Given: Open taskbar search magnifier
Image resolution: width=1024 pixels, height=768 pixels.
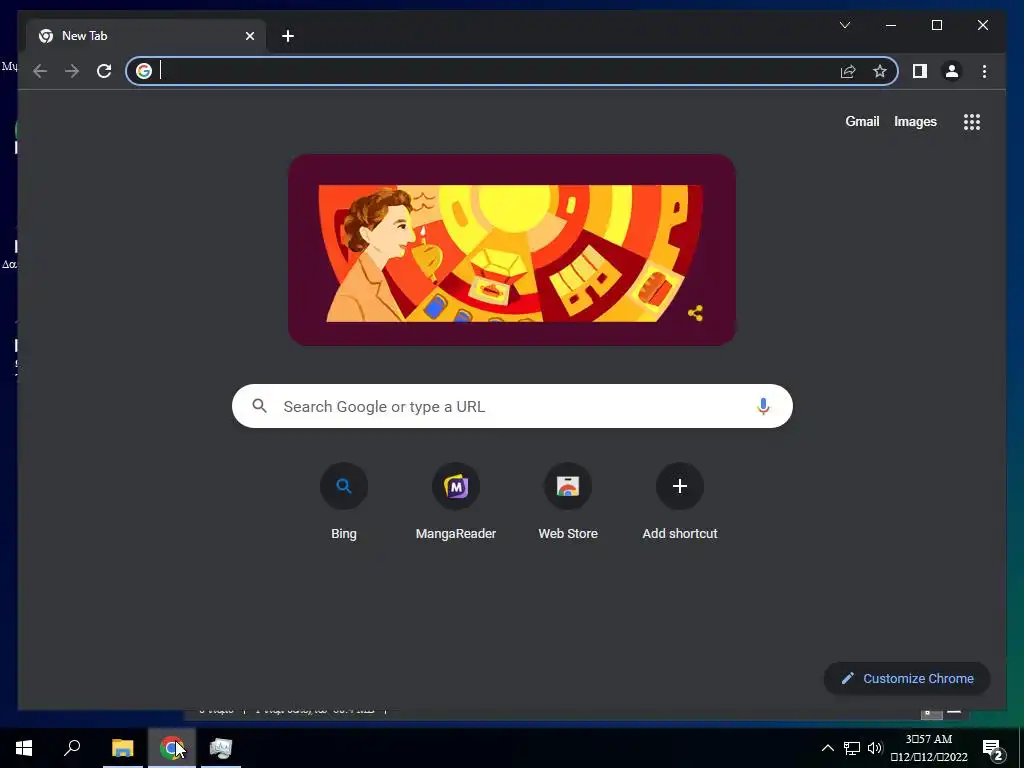Looking at the screenshot, I should point(72,748).
